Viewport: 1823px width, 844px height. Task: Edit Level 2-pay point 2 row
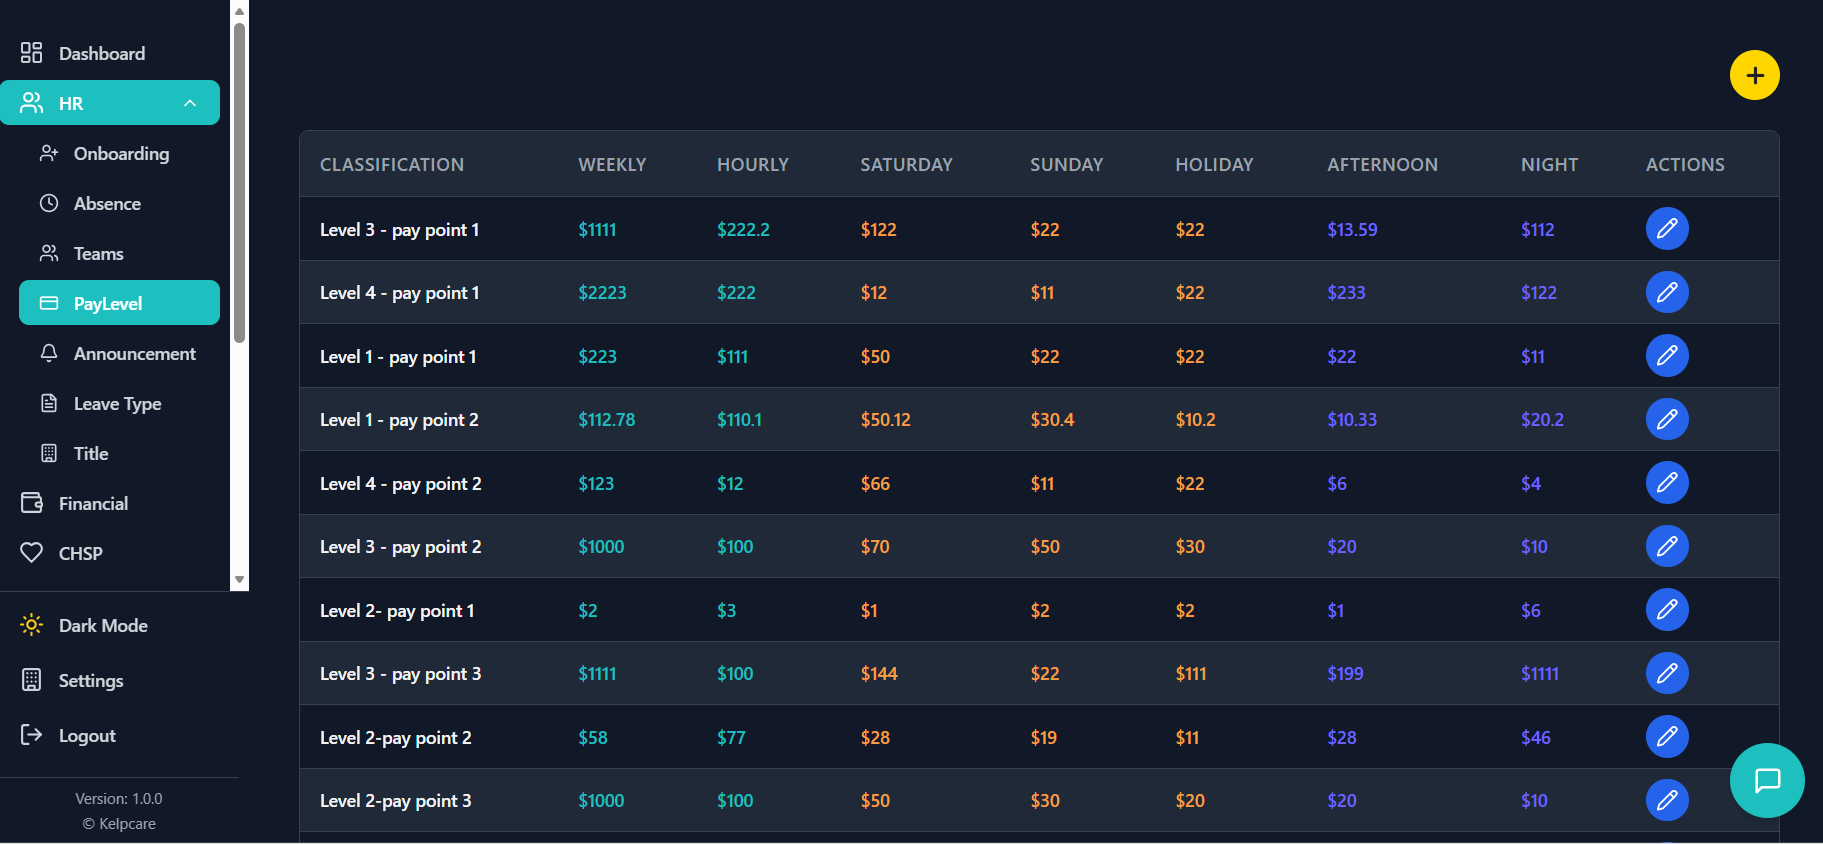click(1667, 737)
